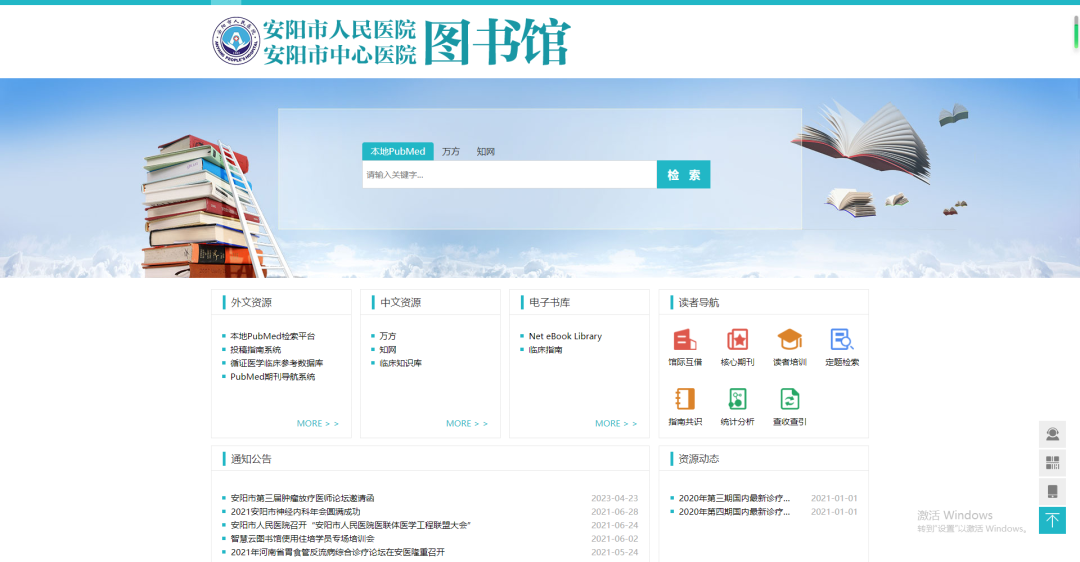The width and height of the screenshot is (1080, 562).
Task: Focus the keyword search input field
Action: click(508, 175)
